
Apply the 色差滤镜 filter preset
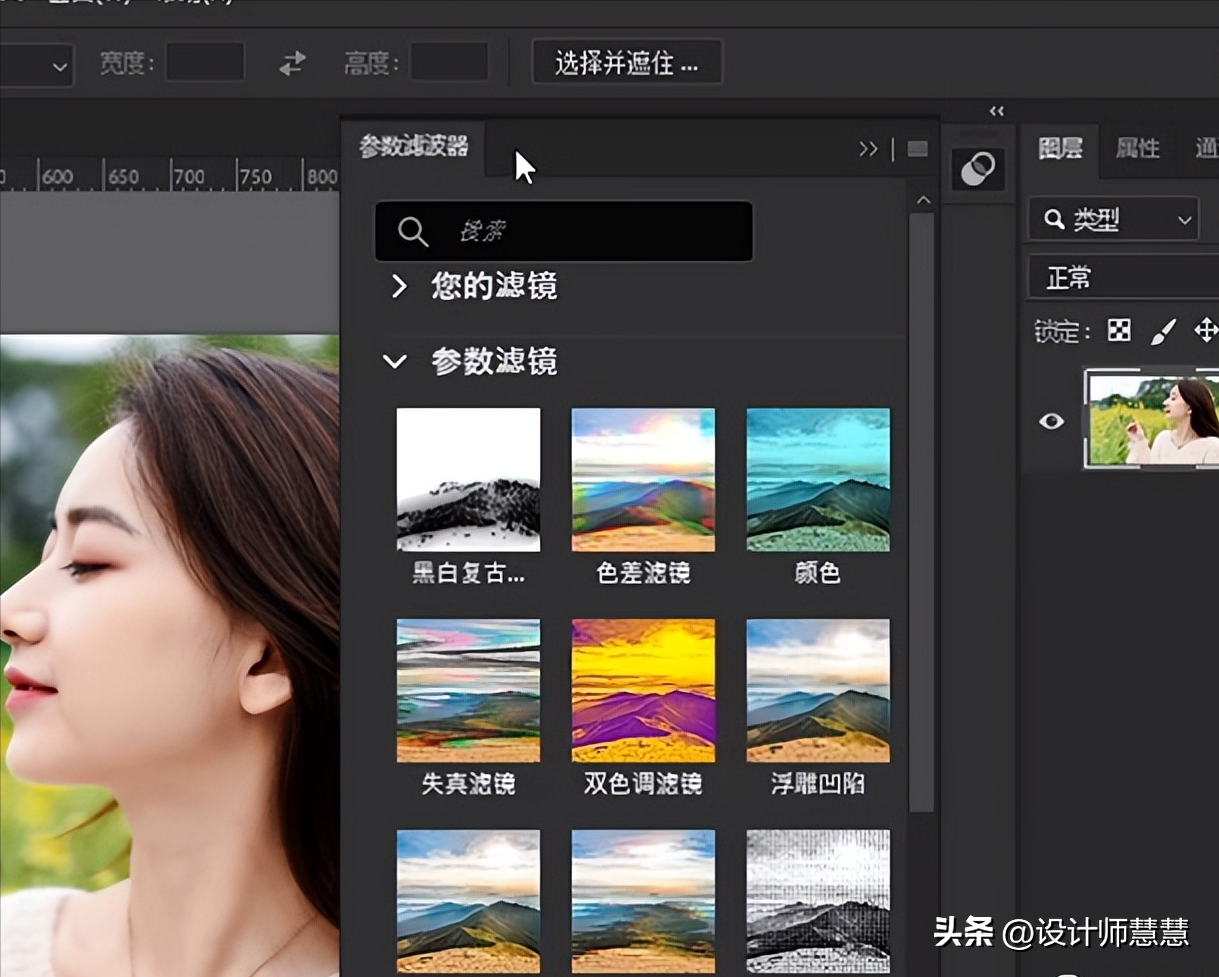pyautogui.click(x=643, y=480)
